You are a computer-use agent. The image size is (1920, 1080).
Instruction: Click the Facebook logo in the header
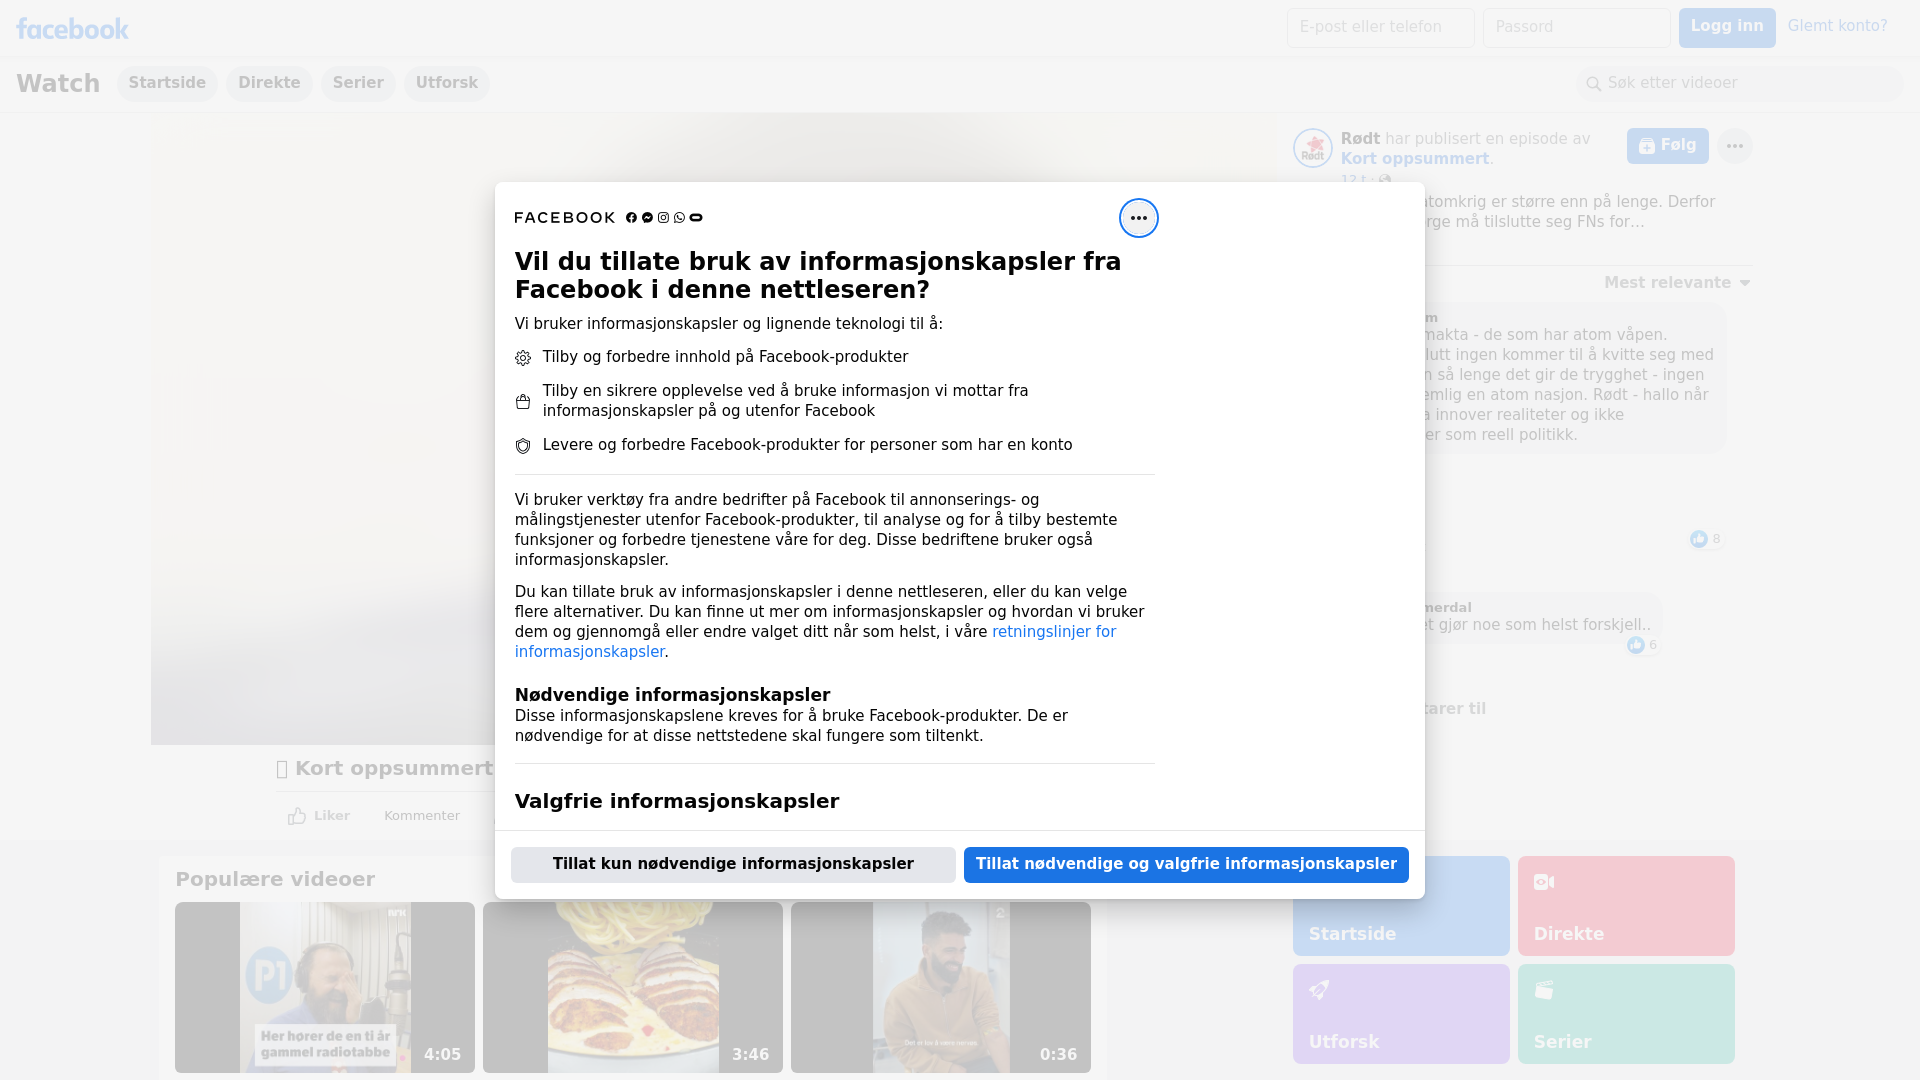pyautogui.click(x=72, y=29)
